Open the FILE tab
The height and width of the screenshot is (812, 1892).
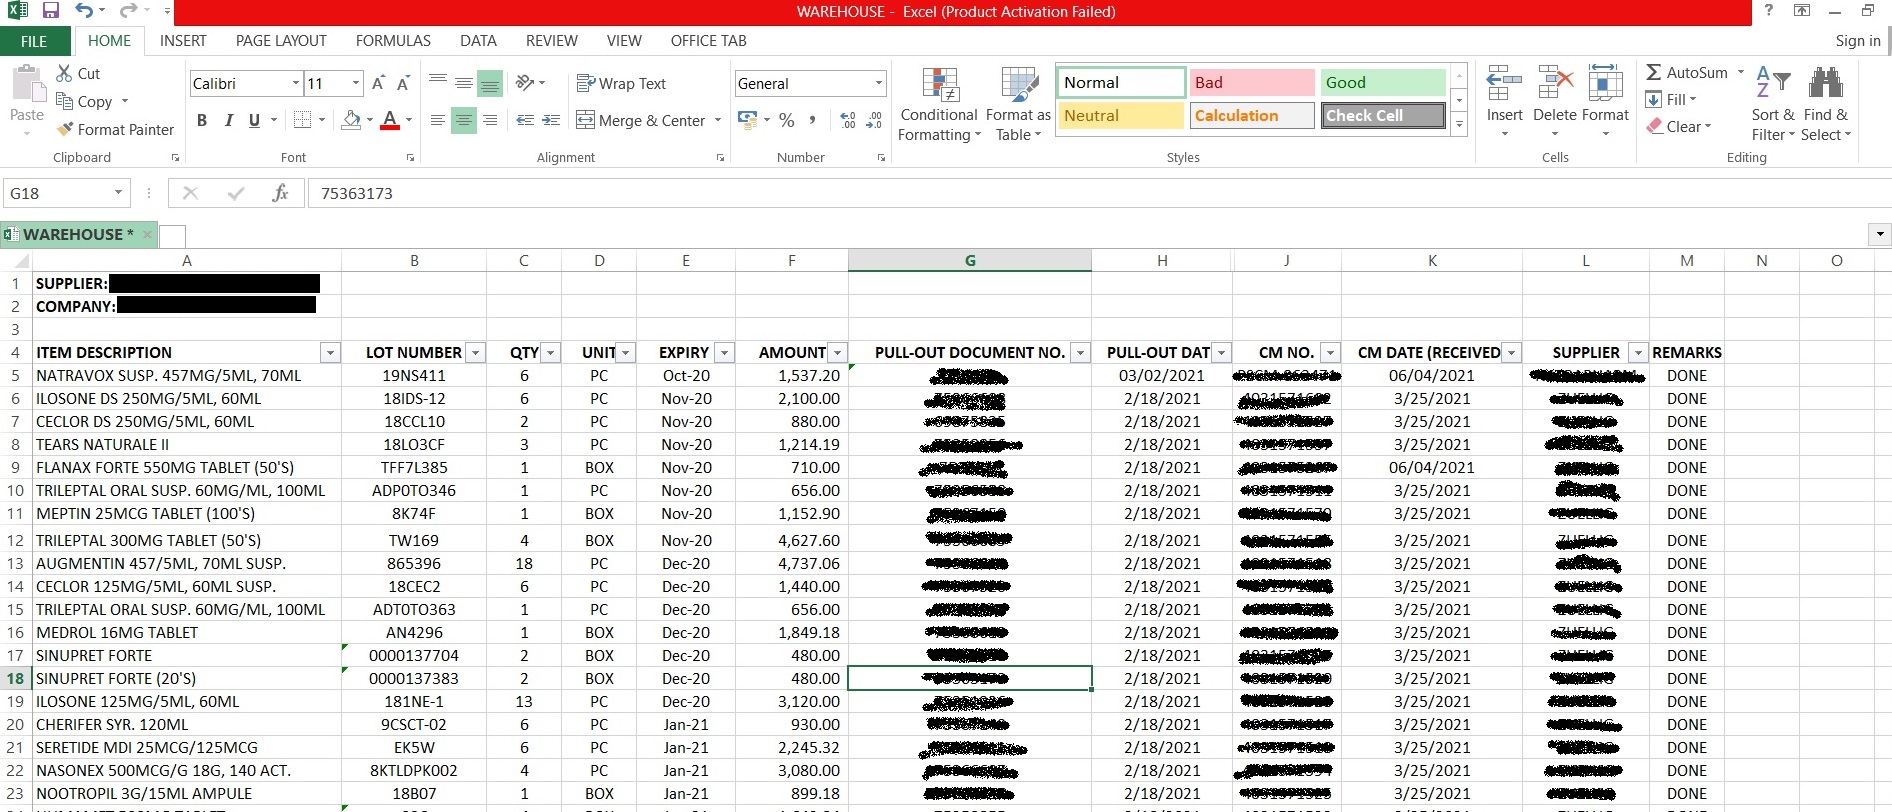(x=34, y=41)
